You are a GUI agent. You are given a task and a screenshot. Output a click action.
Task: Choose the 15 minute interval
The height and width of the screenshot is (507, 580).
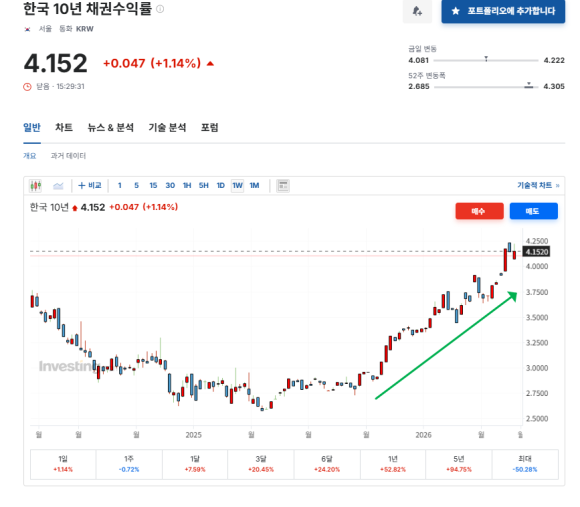pos(154,185)
